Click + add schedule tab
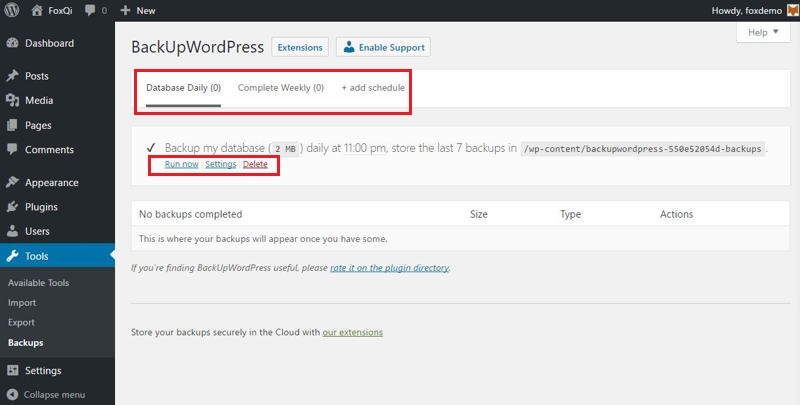 click(373, 88)
